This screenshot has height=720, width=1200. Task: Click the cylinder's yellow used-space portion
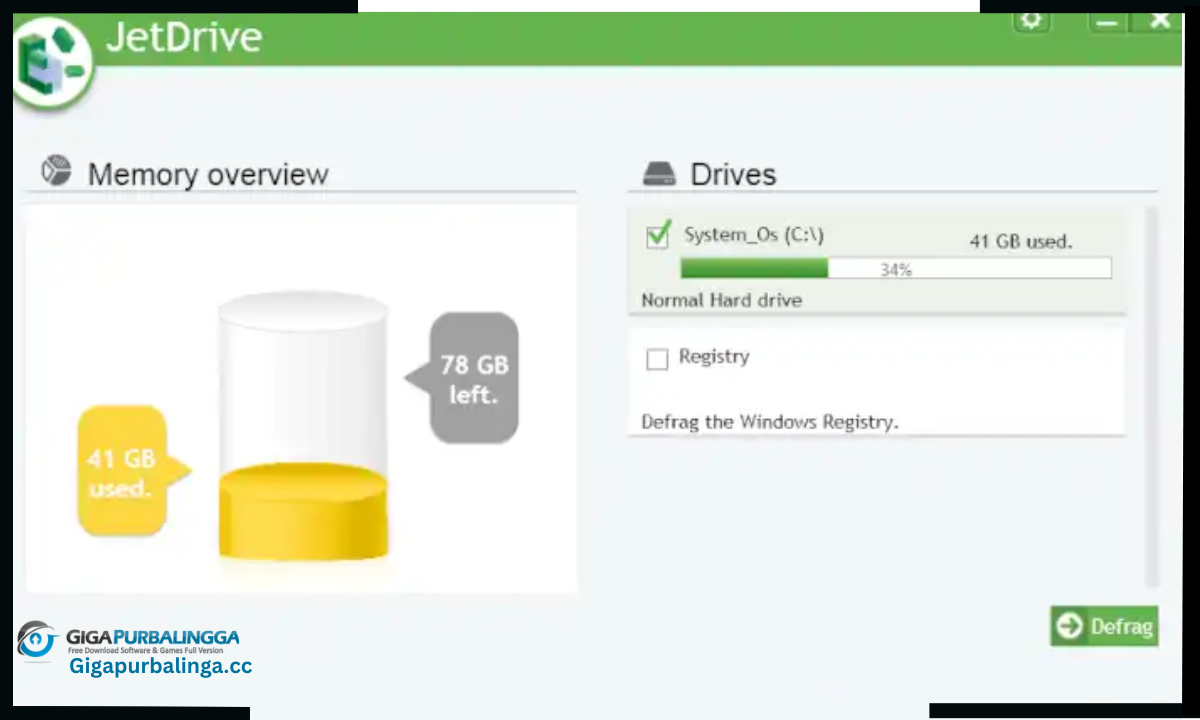(303, 512)
